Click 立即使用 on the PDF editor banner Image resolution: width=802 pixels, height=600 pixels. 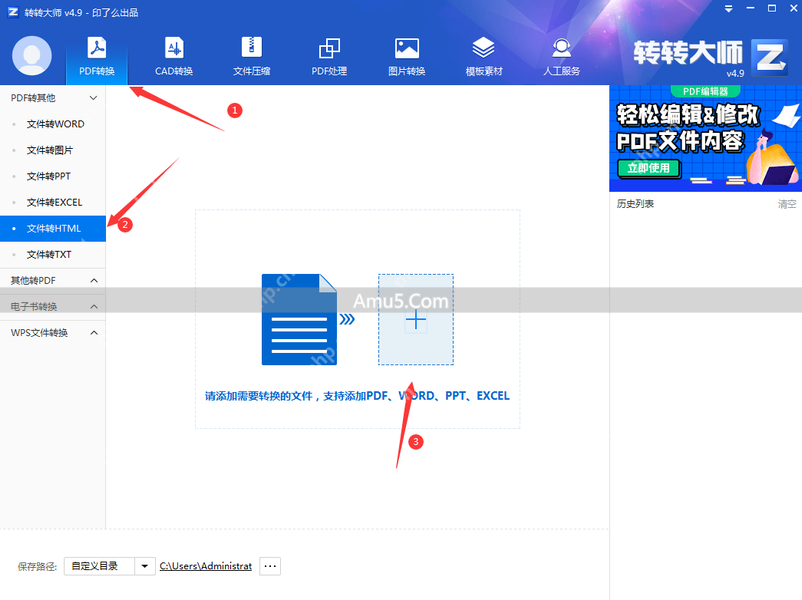click(649, 168)
